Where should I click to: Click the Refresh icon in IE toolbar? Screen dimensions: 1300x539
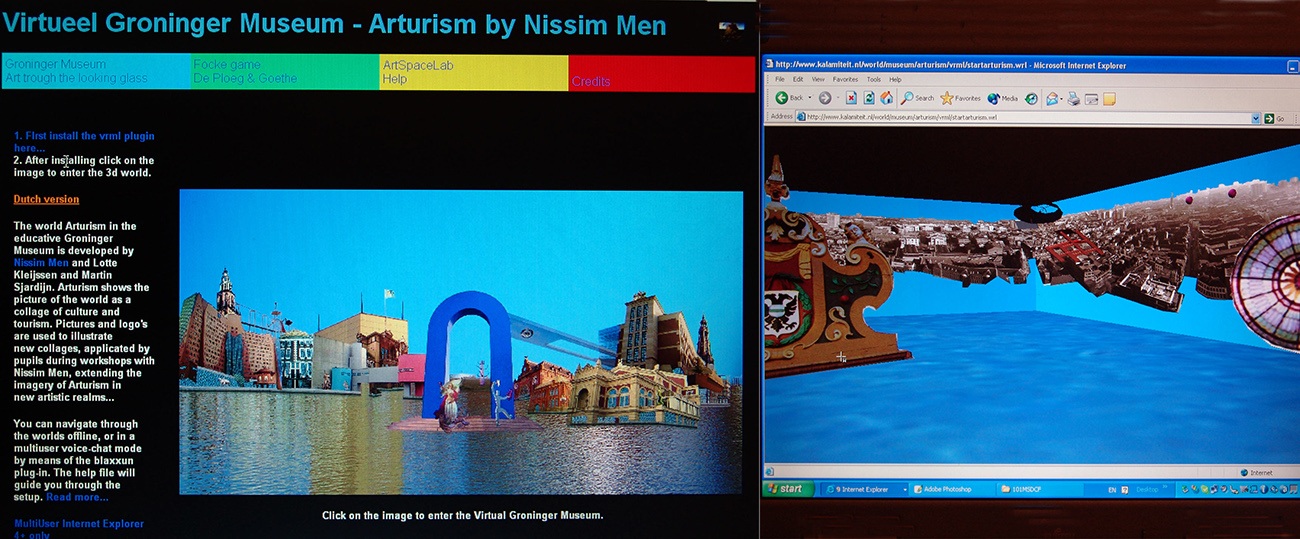pos(868,98)
